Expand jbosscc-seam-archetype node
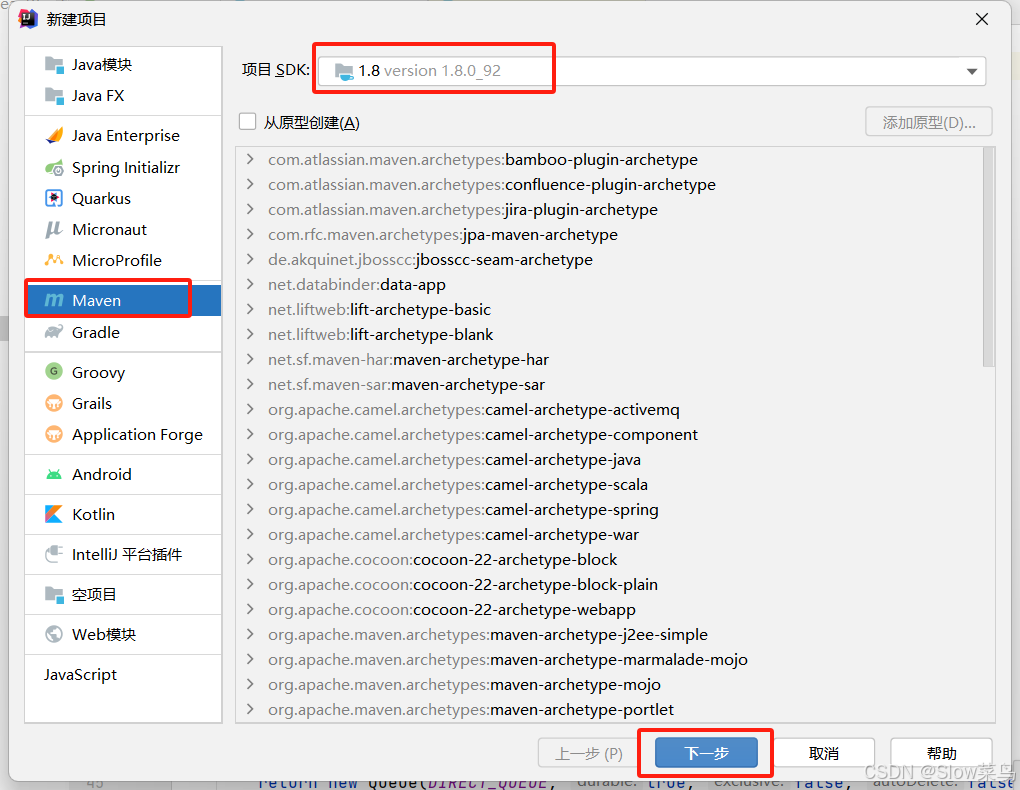1020x790 pixels. click(x=250, y=259)
